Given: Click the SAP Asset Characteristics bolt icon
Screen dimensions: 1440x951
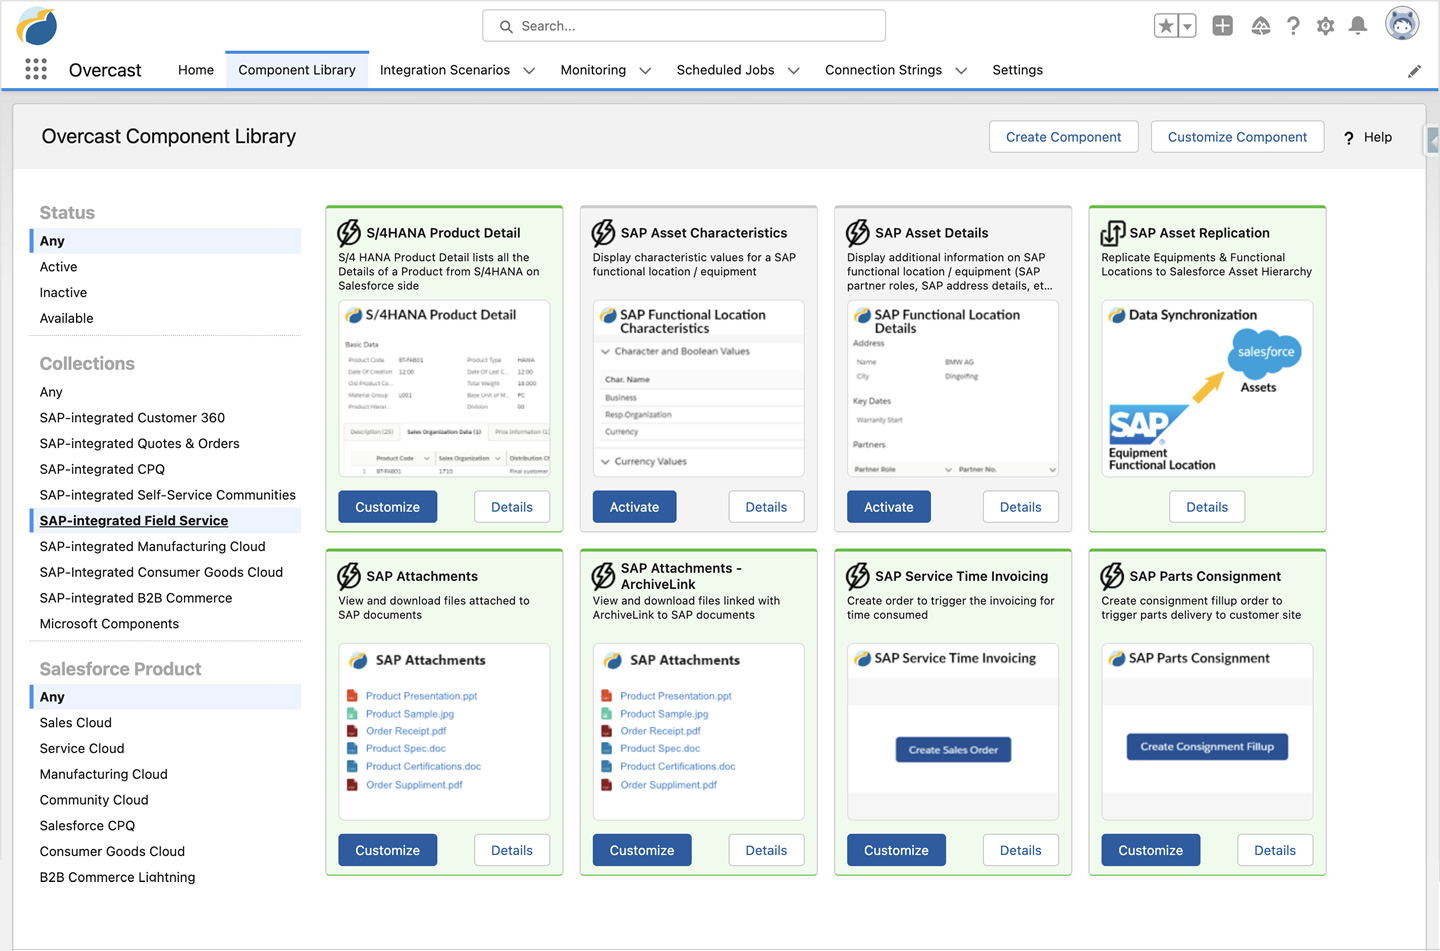Looking at the screenshot, I should point(603,233).
